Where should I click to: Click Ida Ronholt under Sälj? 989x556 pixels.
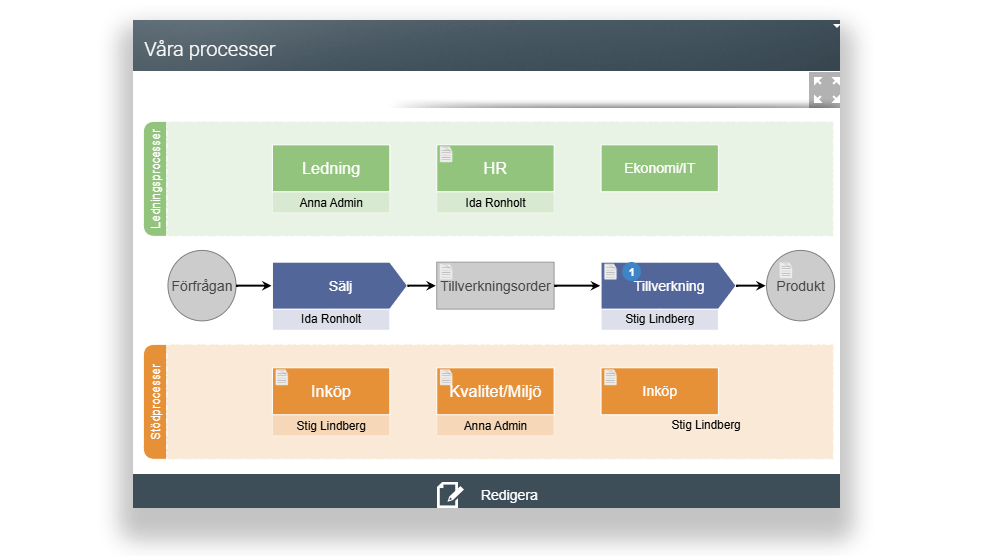331,319
